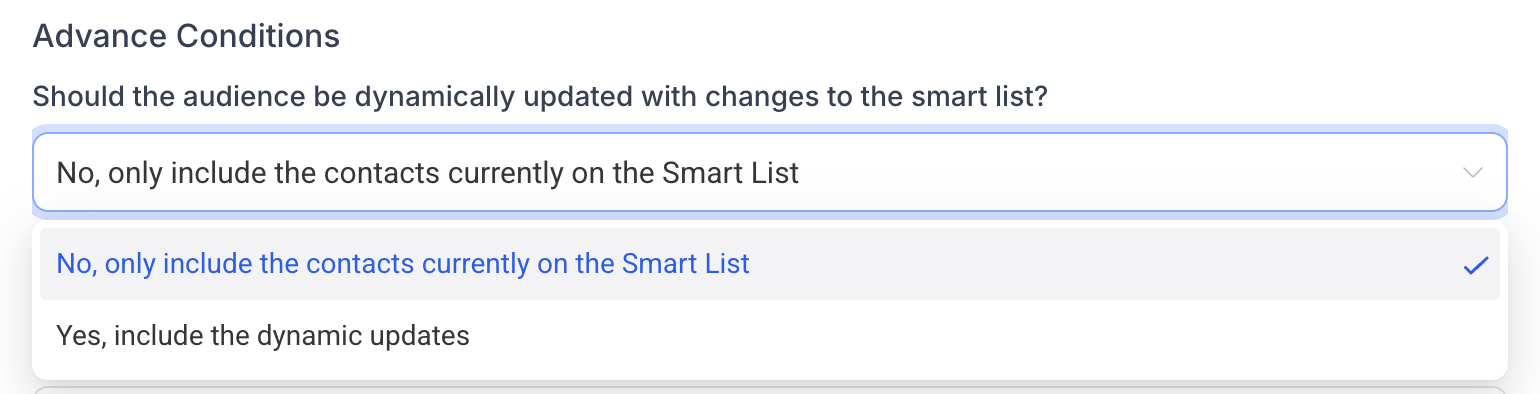The image size is (1540, 394).
Task: Click empty space right of "Yes" option text
Action: (985, 336)
